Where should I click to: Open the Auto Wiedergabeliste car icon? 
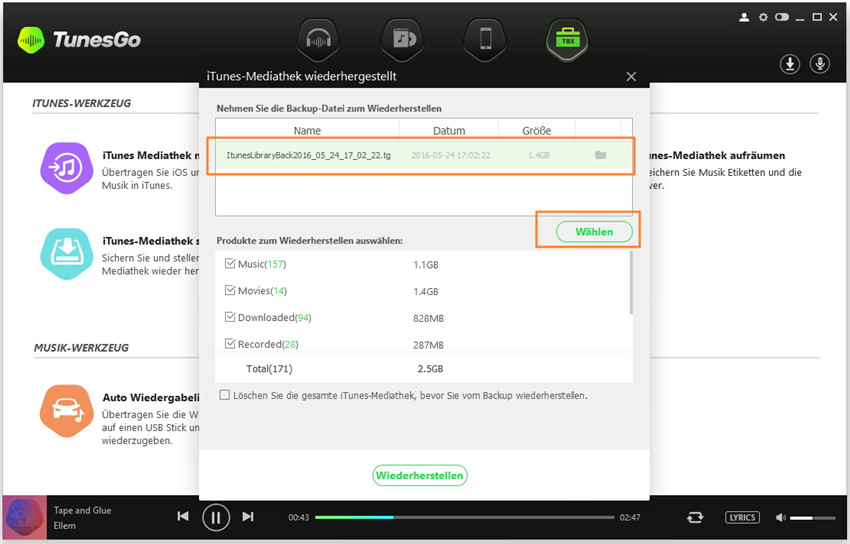pyautogui.click(x=67, y=411)
